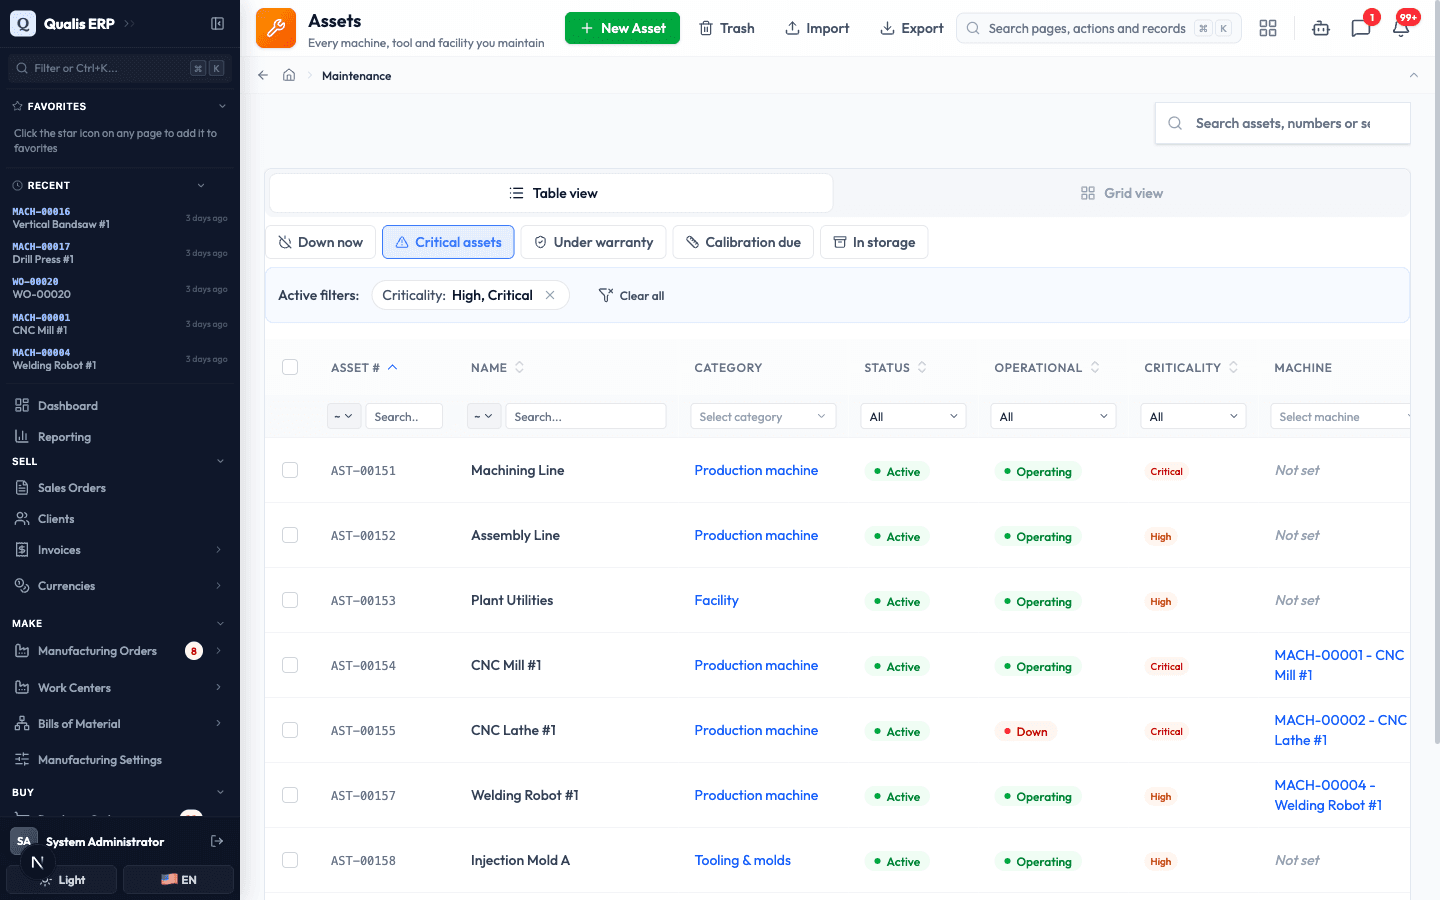Viewport: 1440px width, 900px height.
Task: Switch to Grid view tab
Action: 1122,193
